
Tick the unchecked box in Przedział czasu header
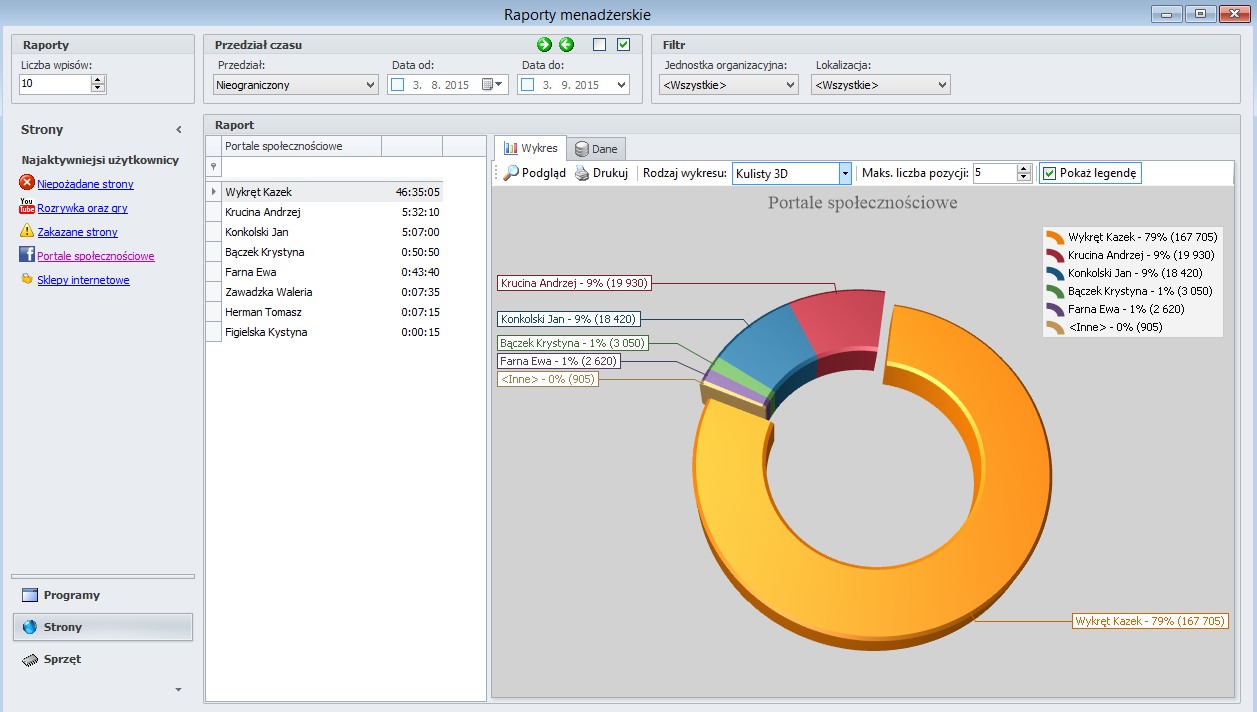click(599, 44)
